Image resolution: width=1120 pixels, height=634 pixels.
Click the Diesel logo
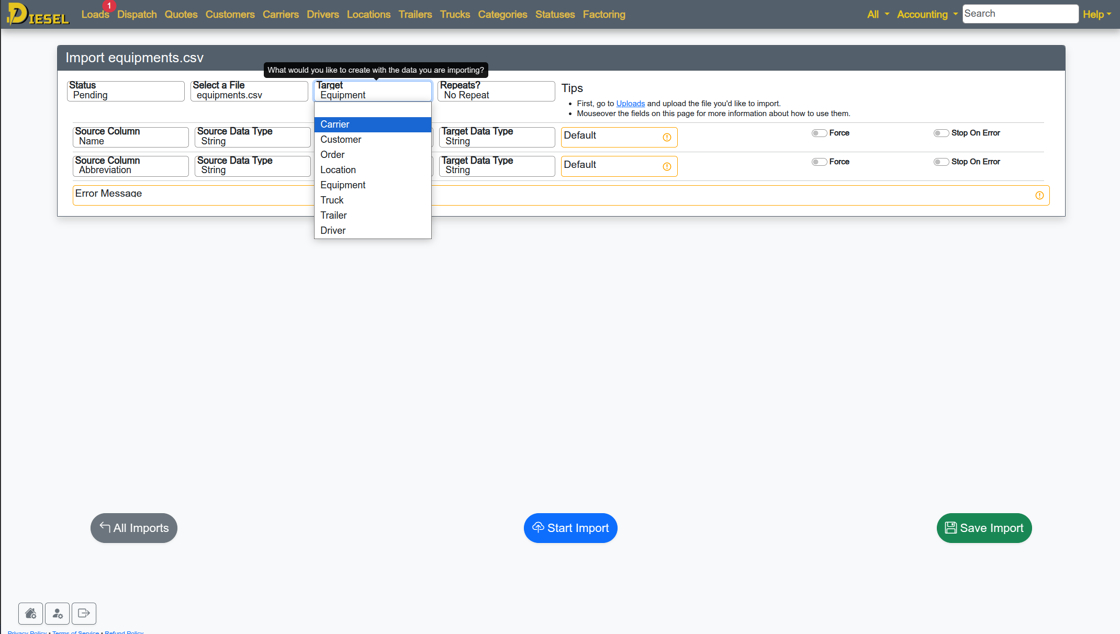click(x=37, y=14)
